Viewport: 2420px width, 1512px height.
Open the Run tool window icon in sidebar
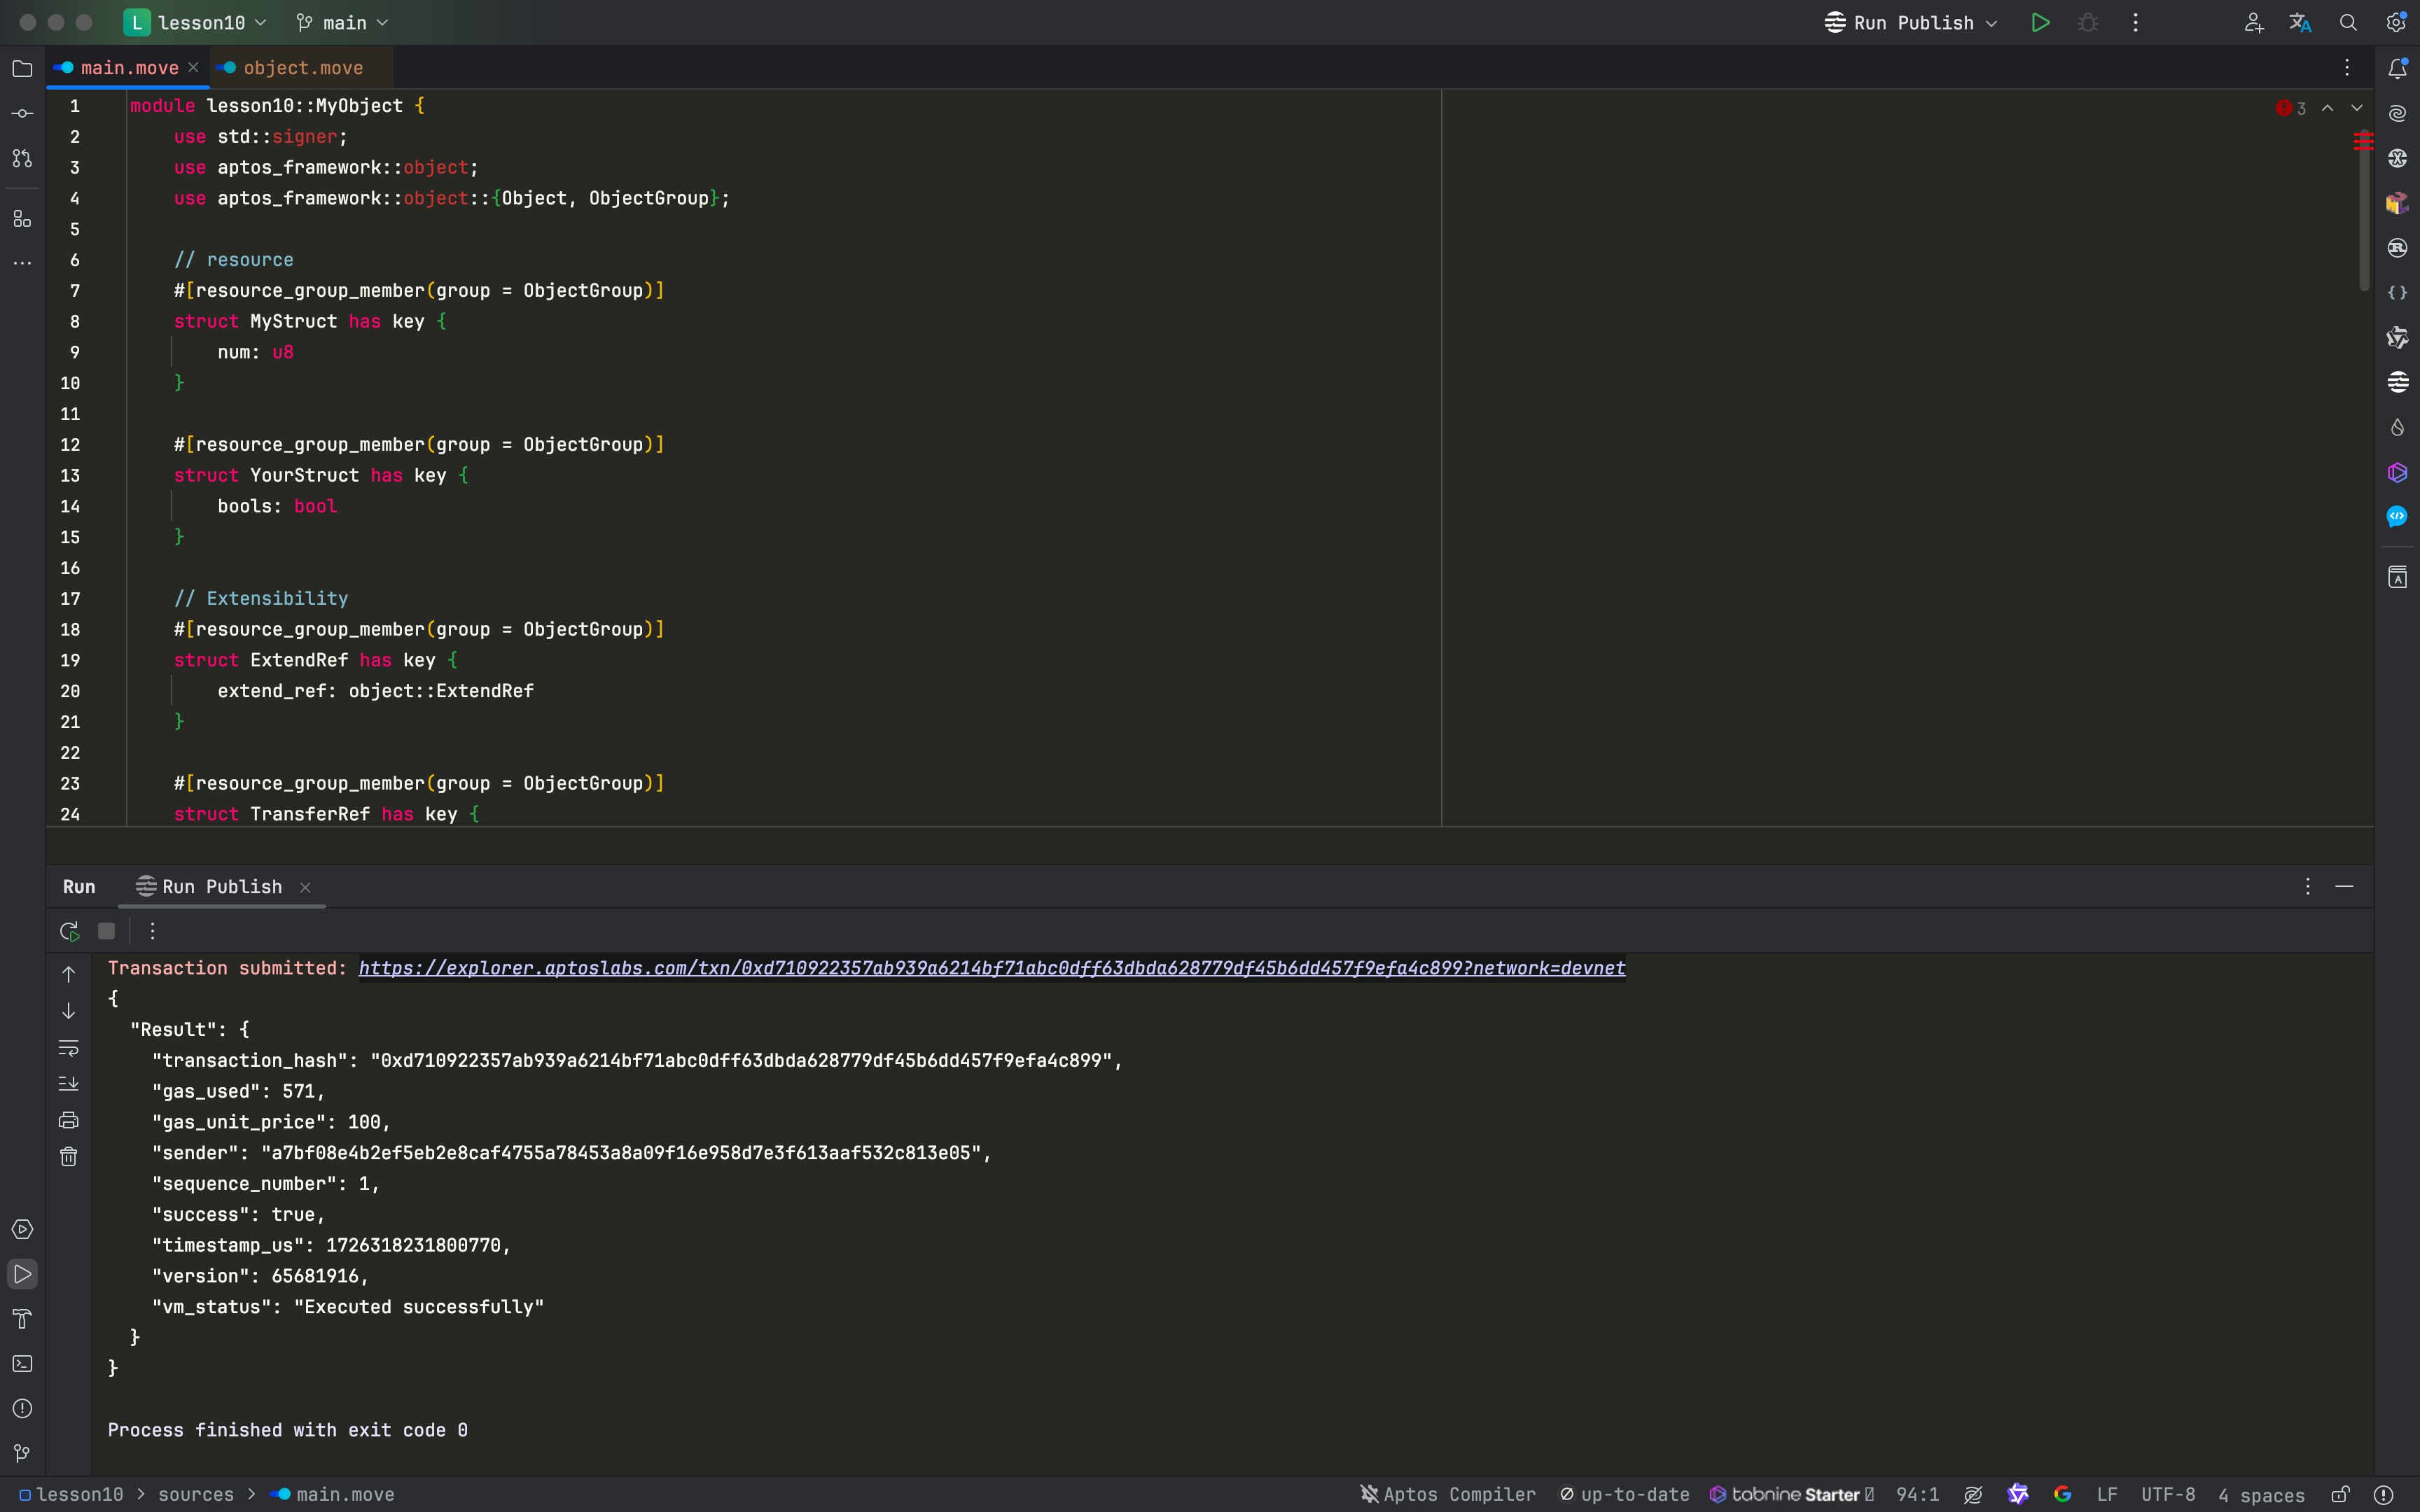point(22,1274)
